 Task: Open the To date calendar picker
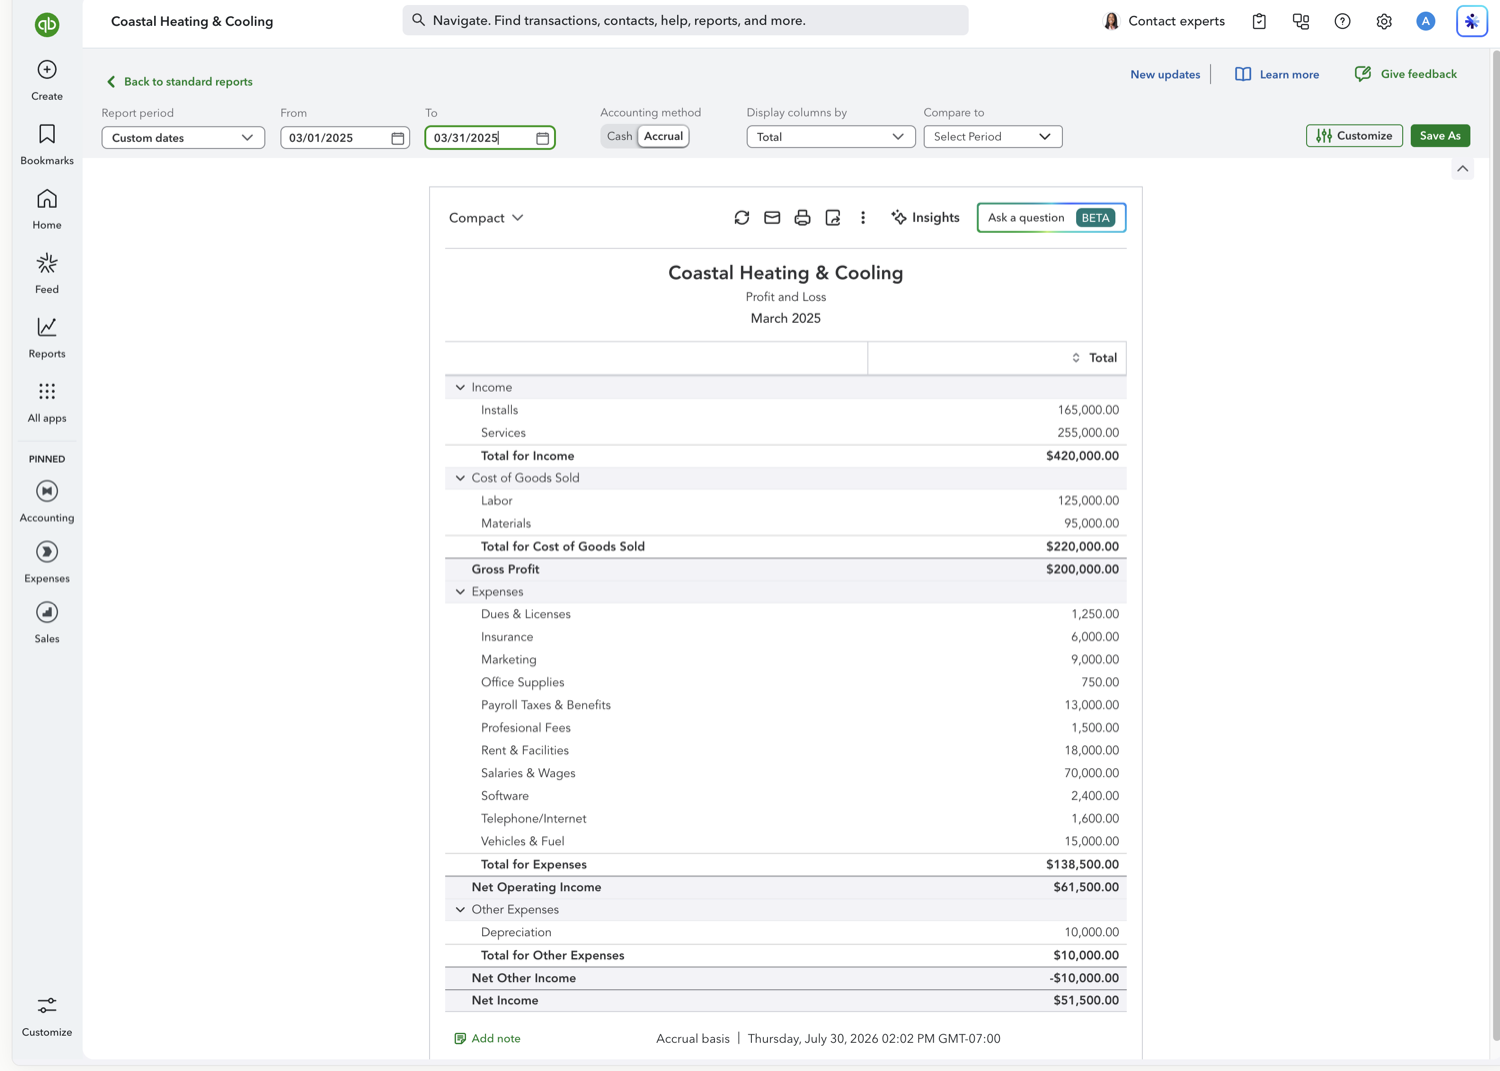click(543, 138)
